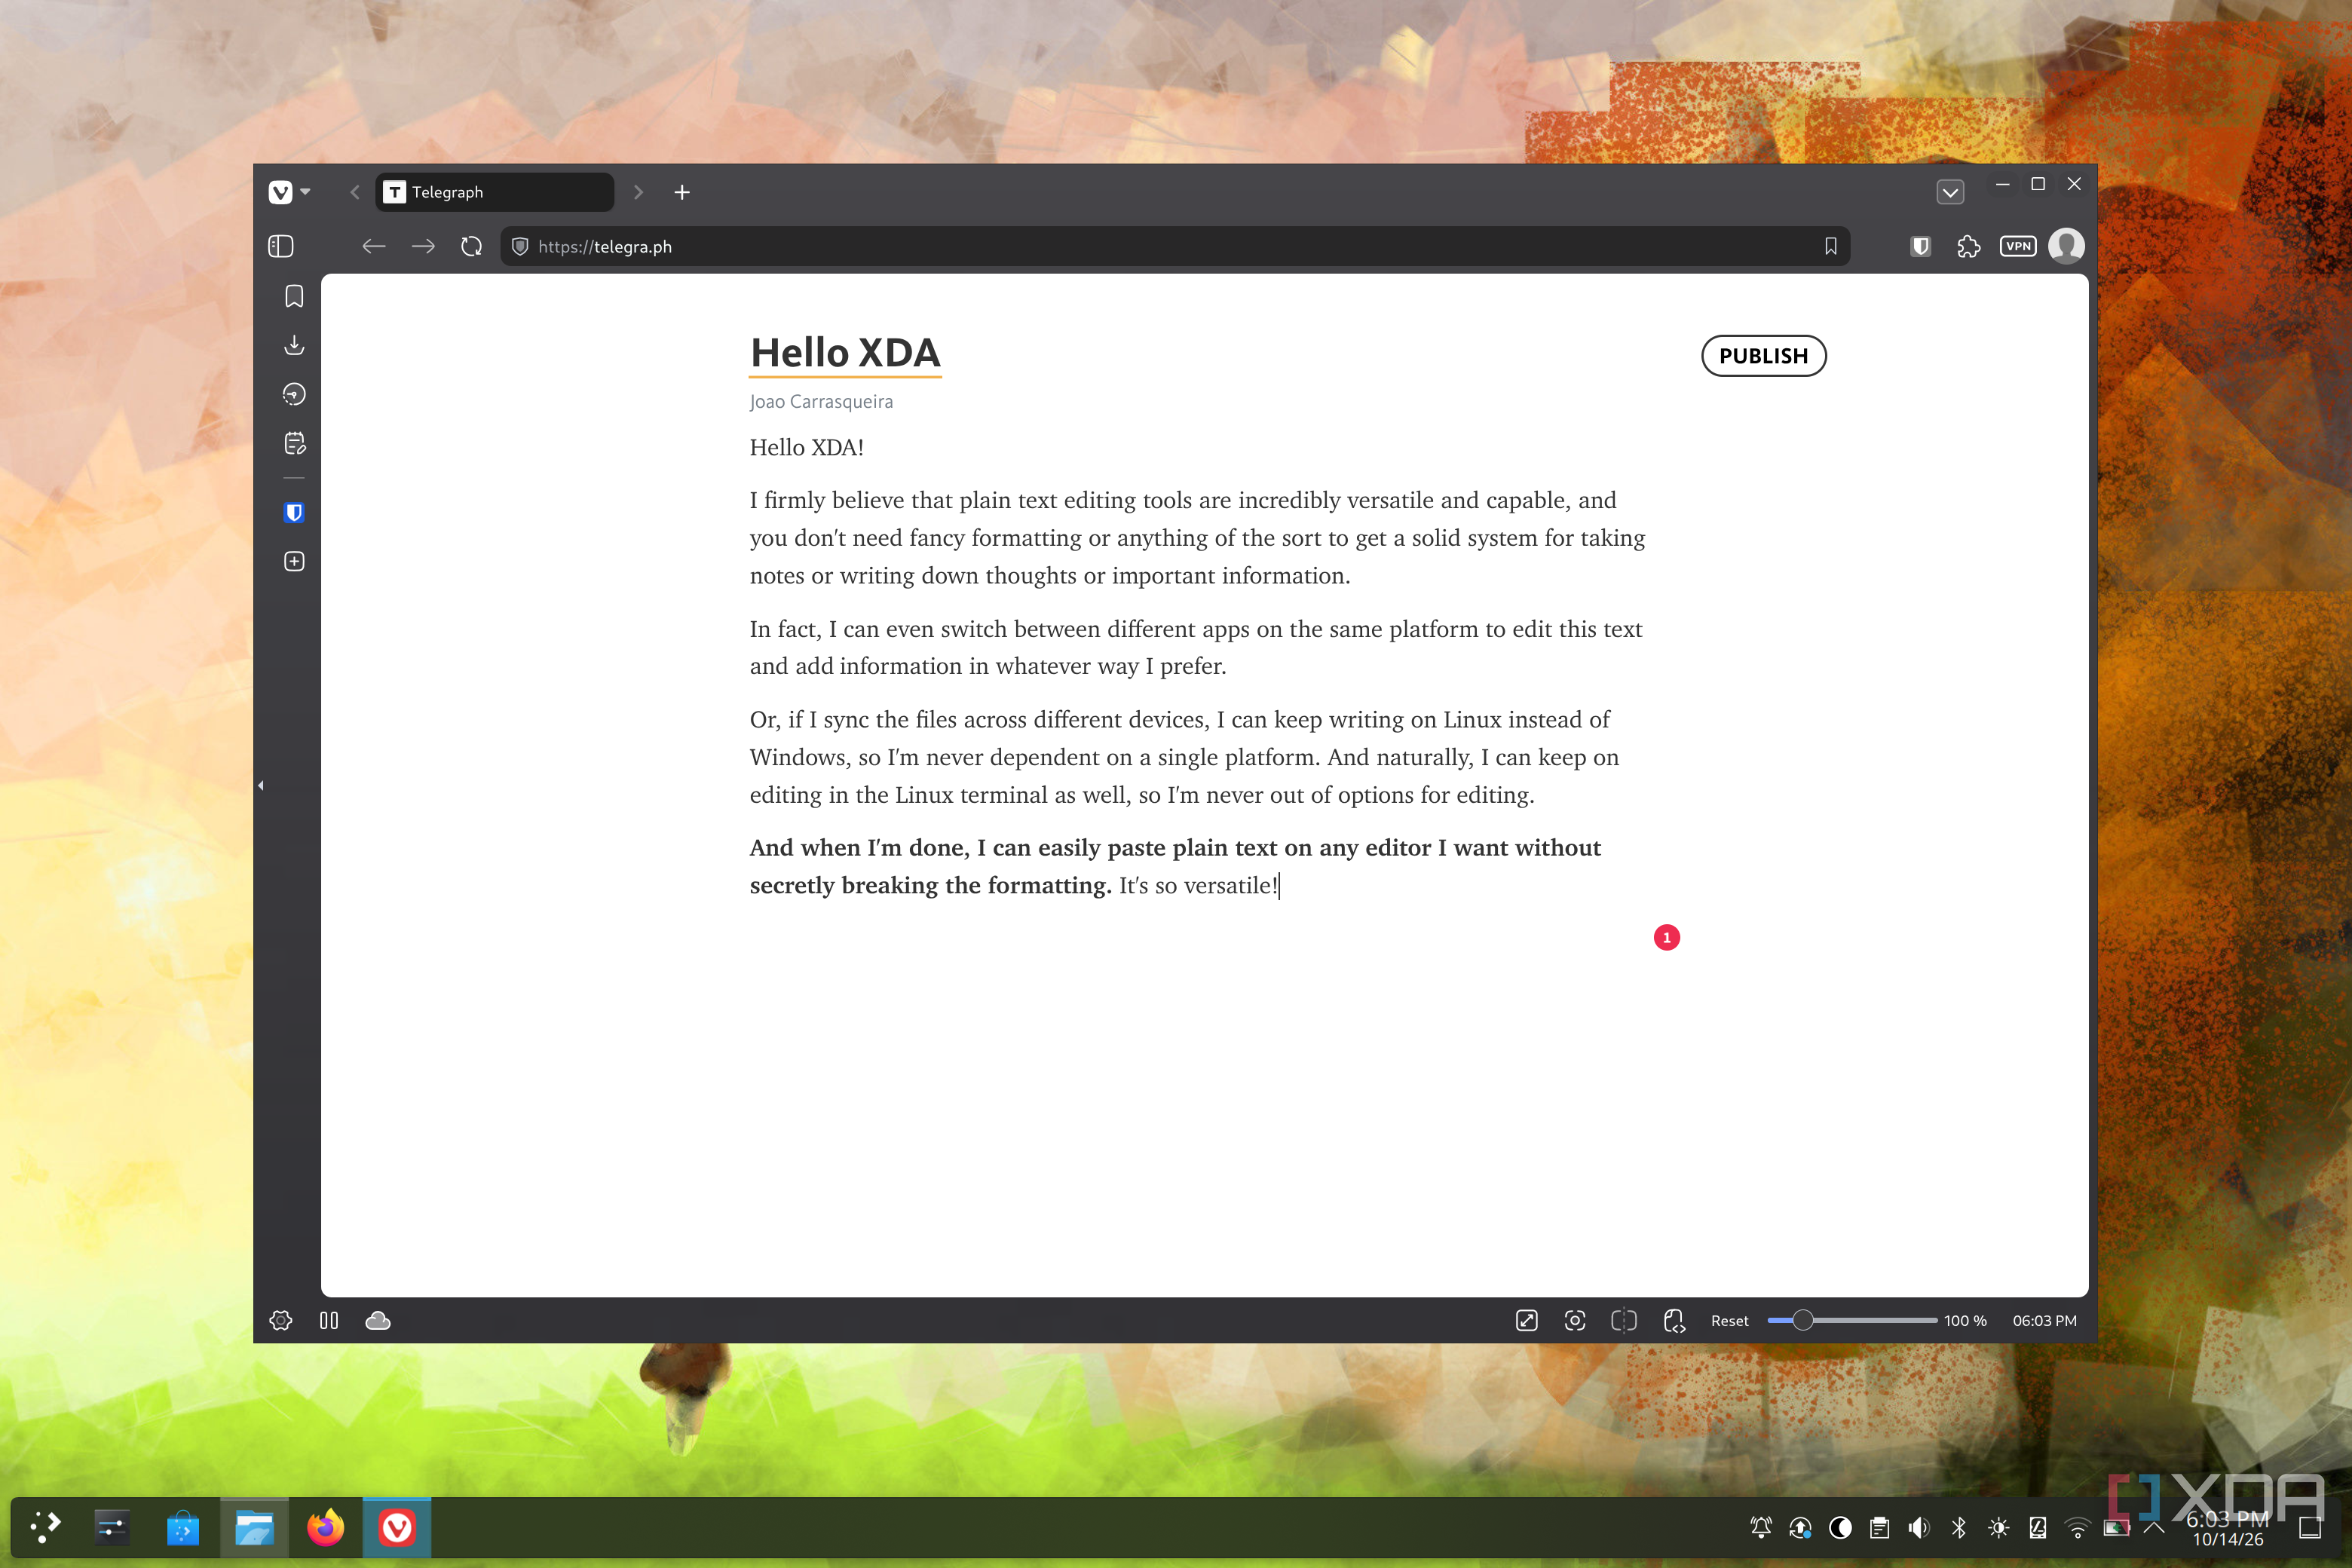Click the 06:03 PM status bar clock
Viewport: 2352px width, 1568px height.
coord(2044,1320)
